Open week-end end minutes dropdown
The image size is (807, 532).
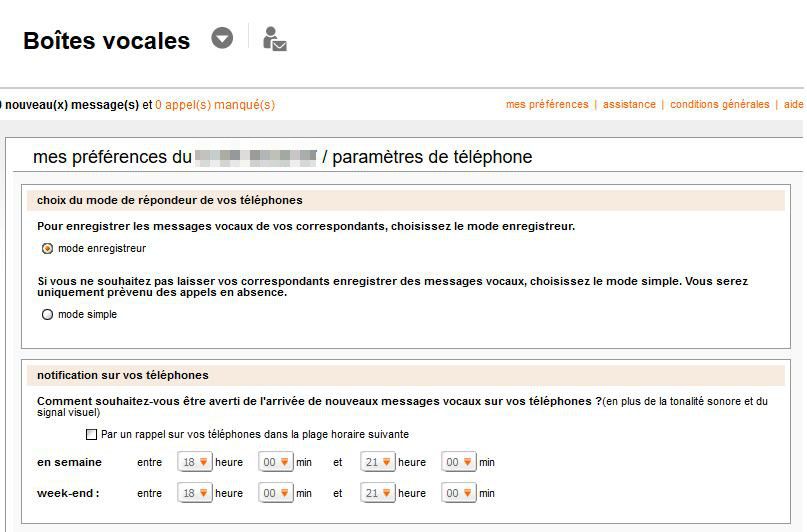point(459,493)
